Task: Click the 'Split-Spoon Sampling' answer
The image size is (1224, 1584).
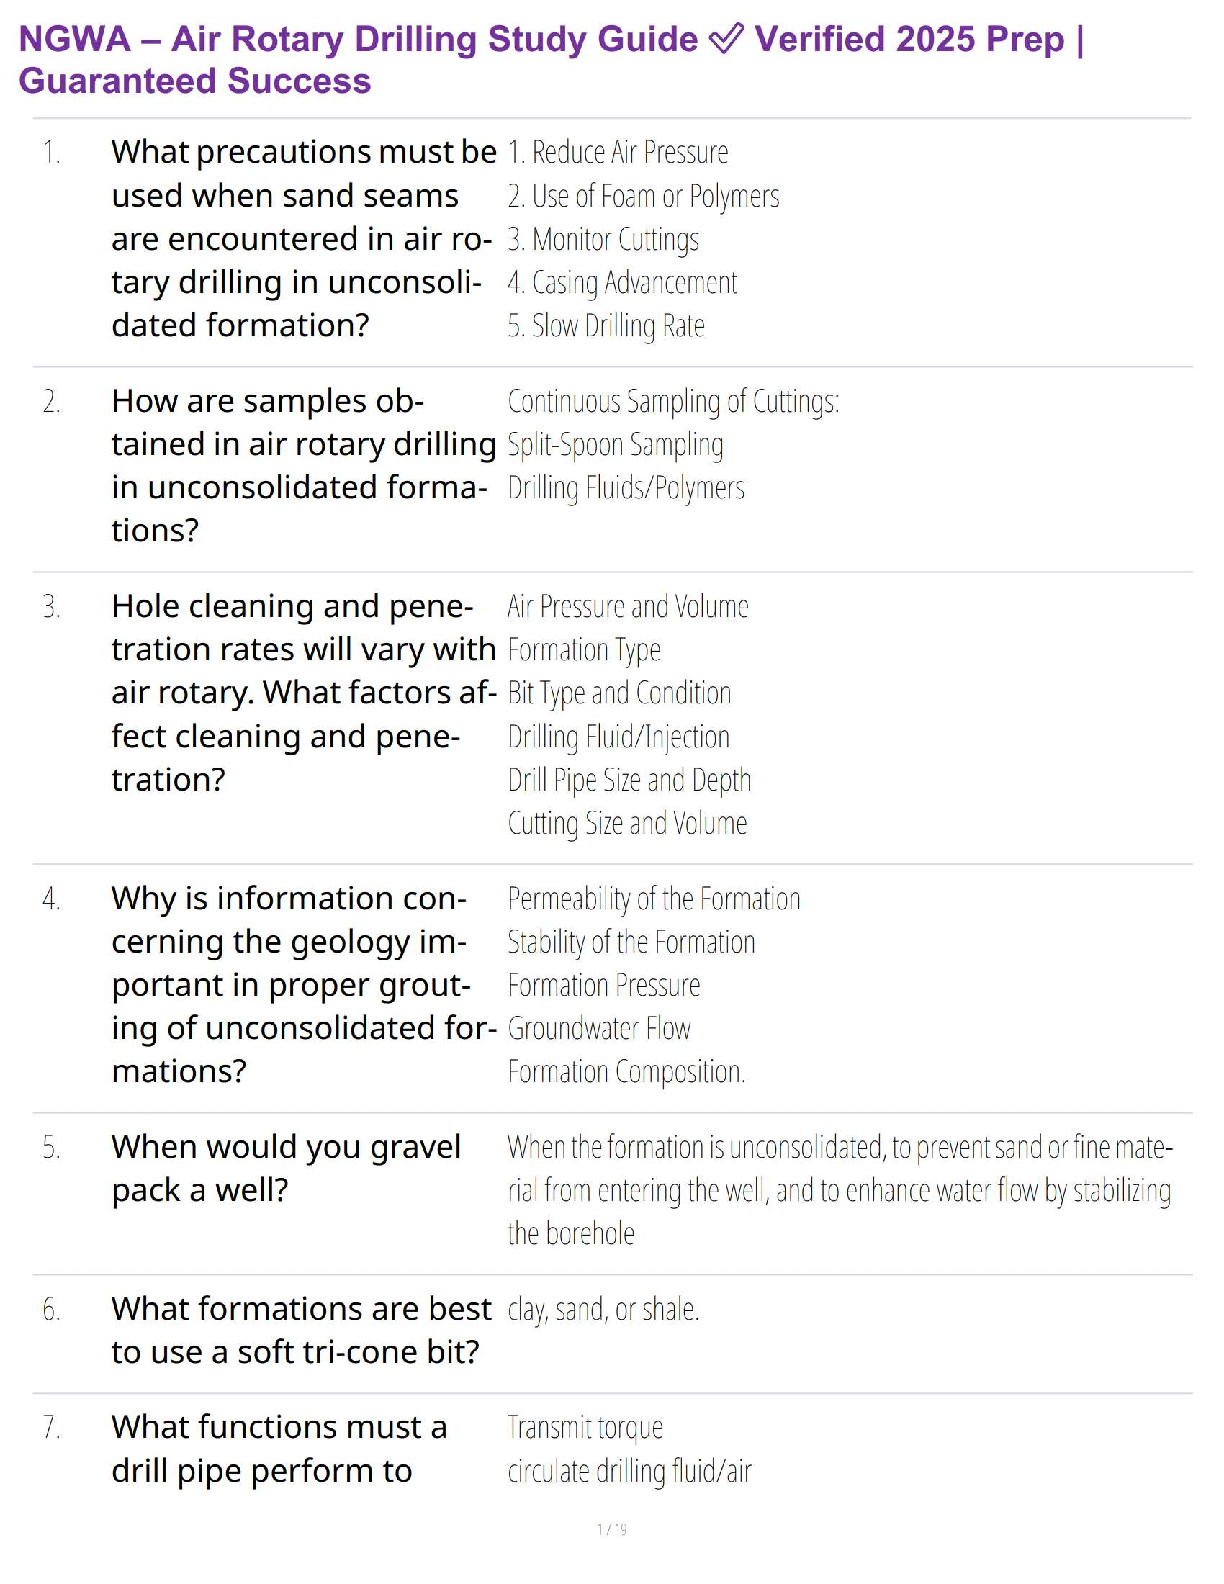Action: pos(615,445)
